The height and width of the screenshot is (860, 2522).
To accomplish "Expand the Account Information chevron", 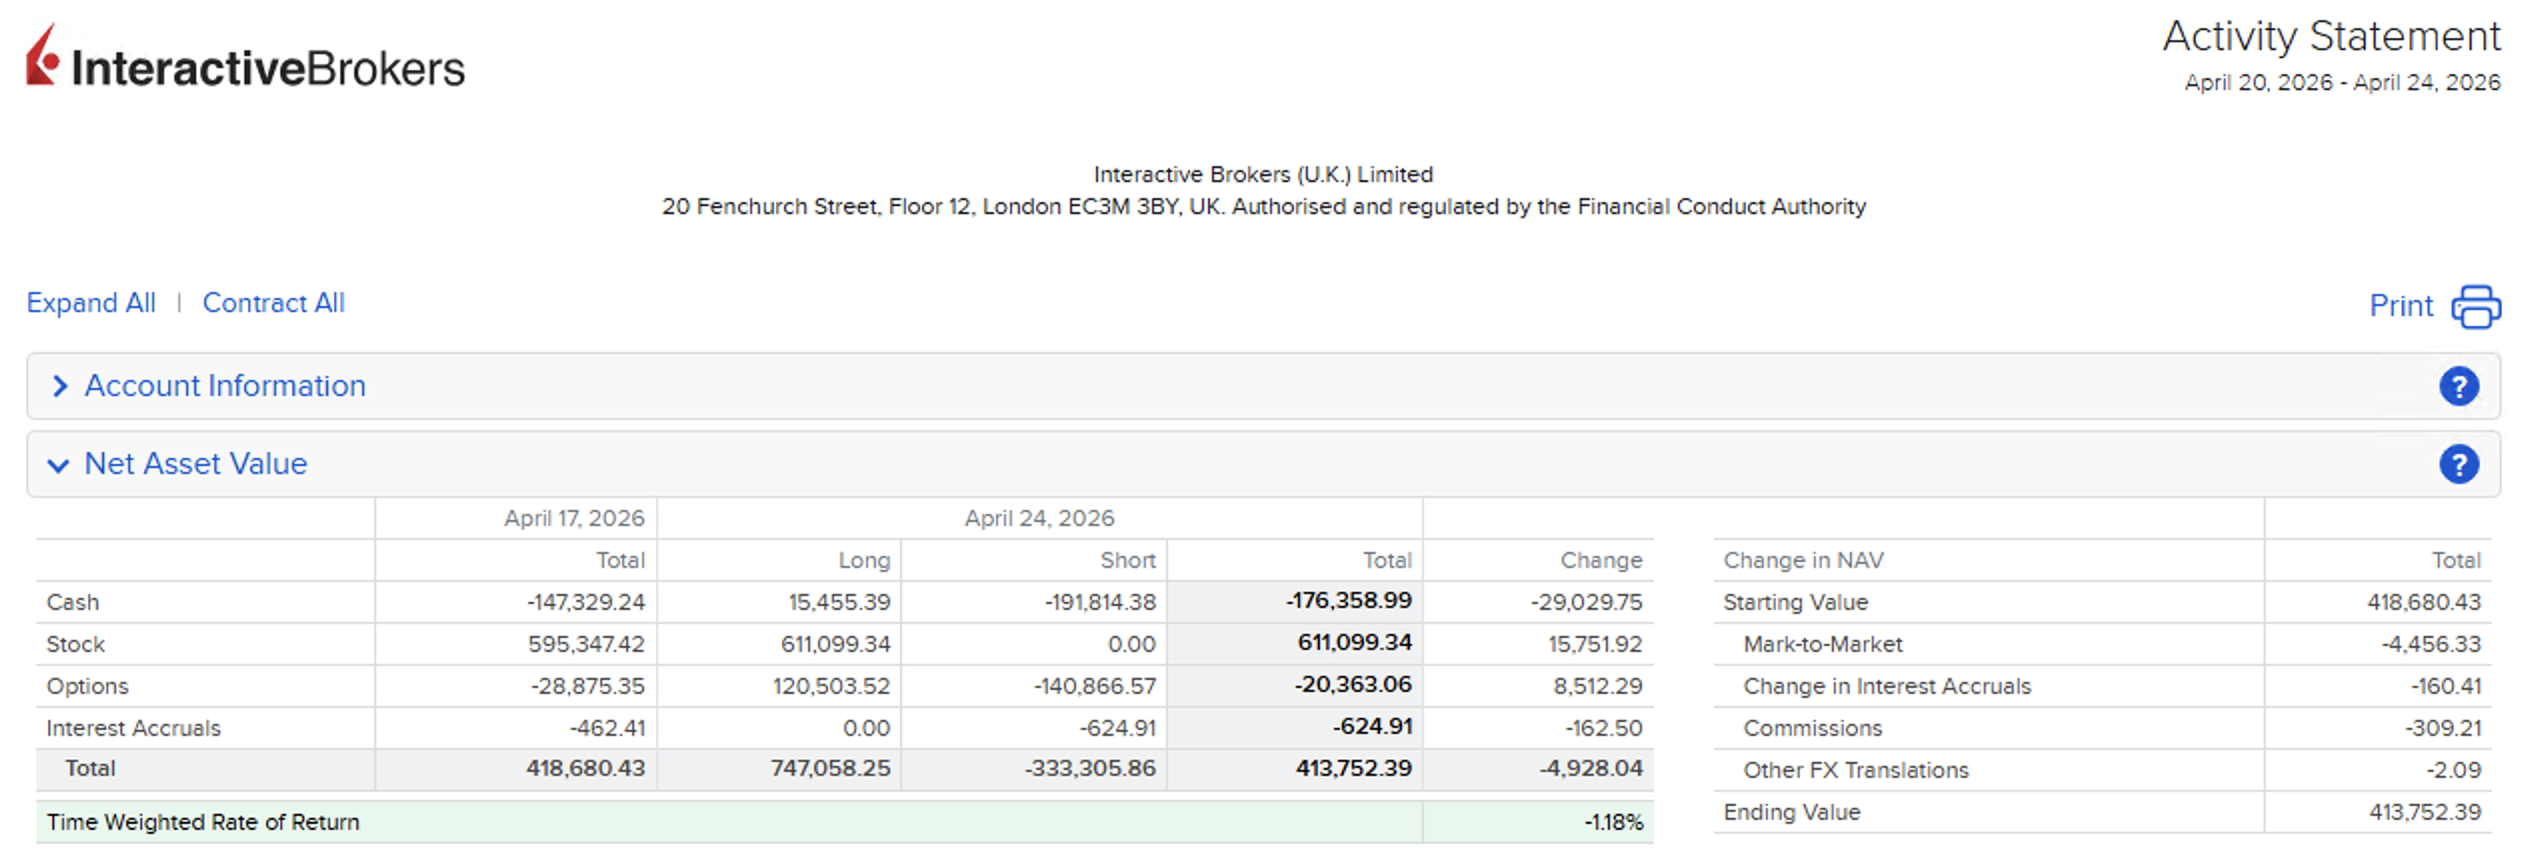I will pos(60,386).
